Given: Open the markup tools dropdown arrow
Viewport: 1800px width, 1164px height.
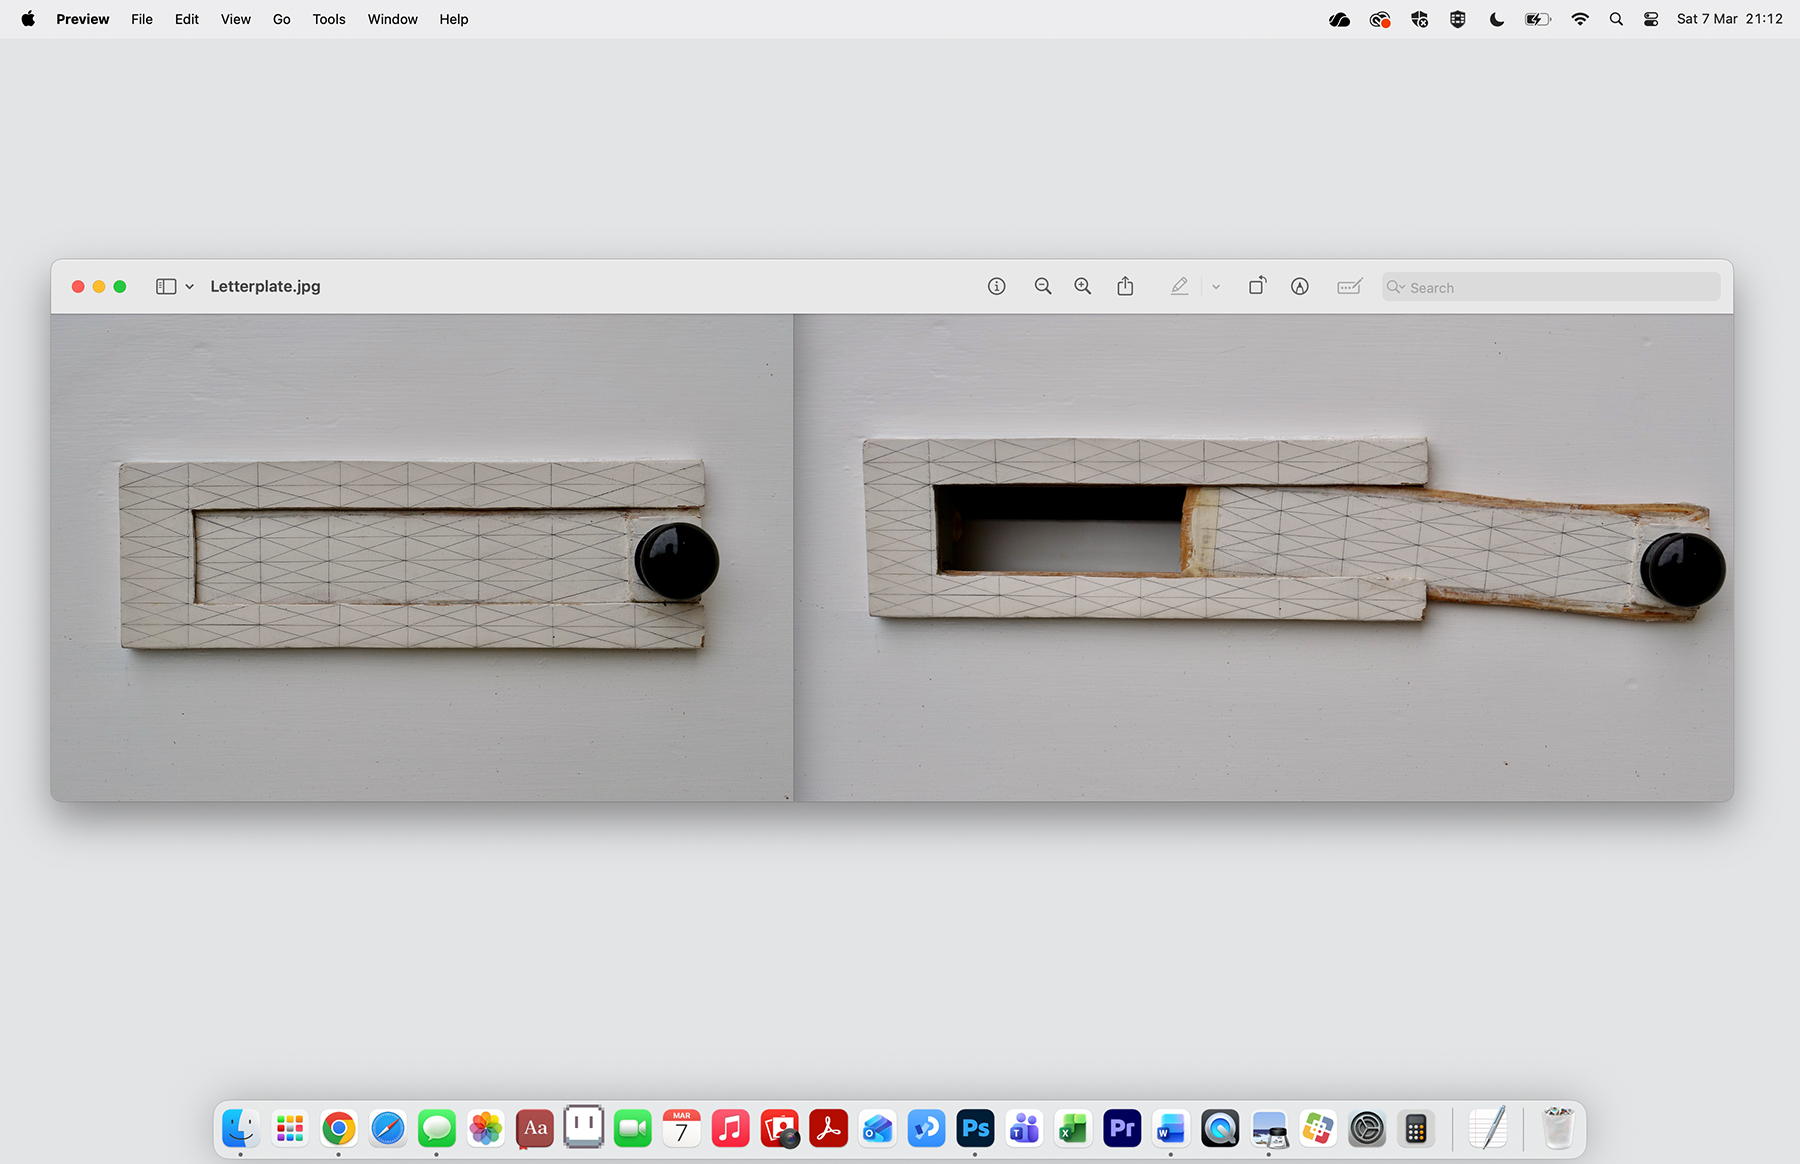Looking at the screenshot, I should (1215, 286).
